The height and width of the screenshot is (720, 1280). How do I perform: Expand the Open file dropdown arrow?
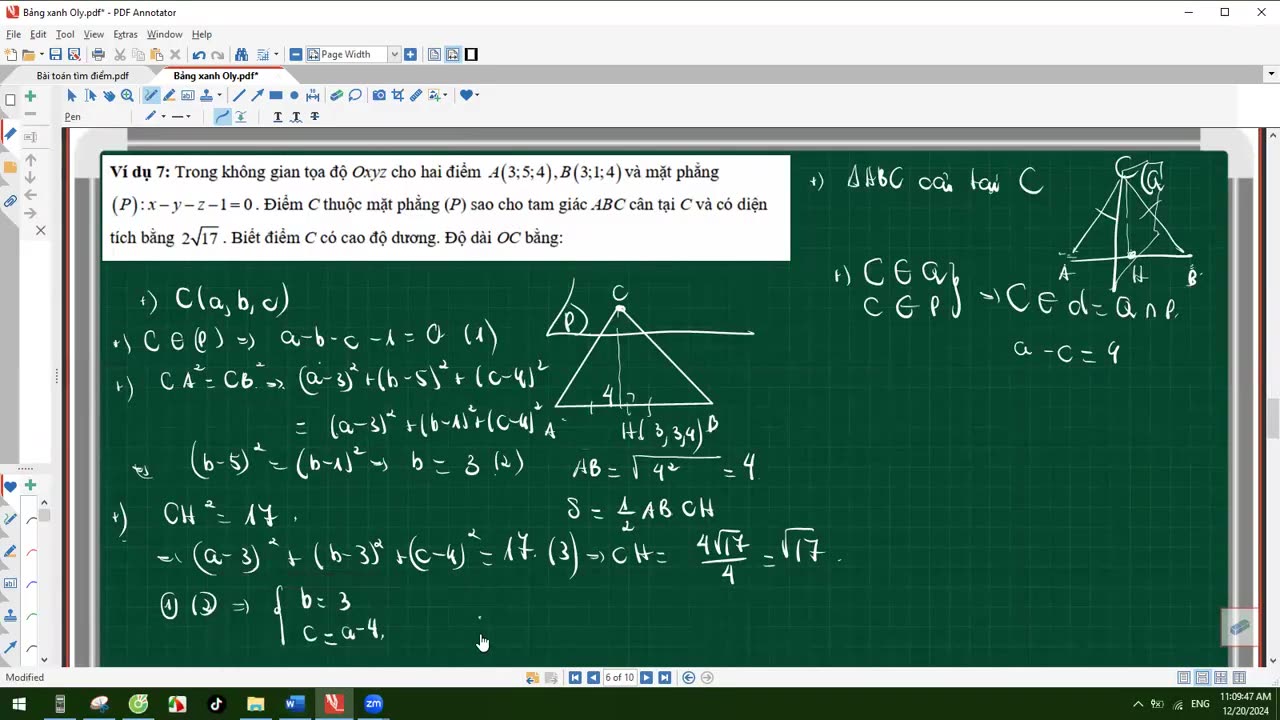point(41,54)
